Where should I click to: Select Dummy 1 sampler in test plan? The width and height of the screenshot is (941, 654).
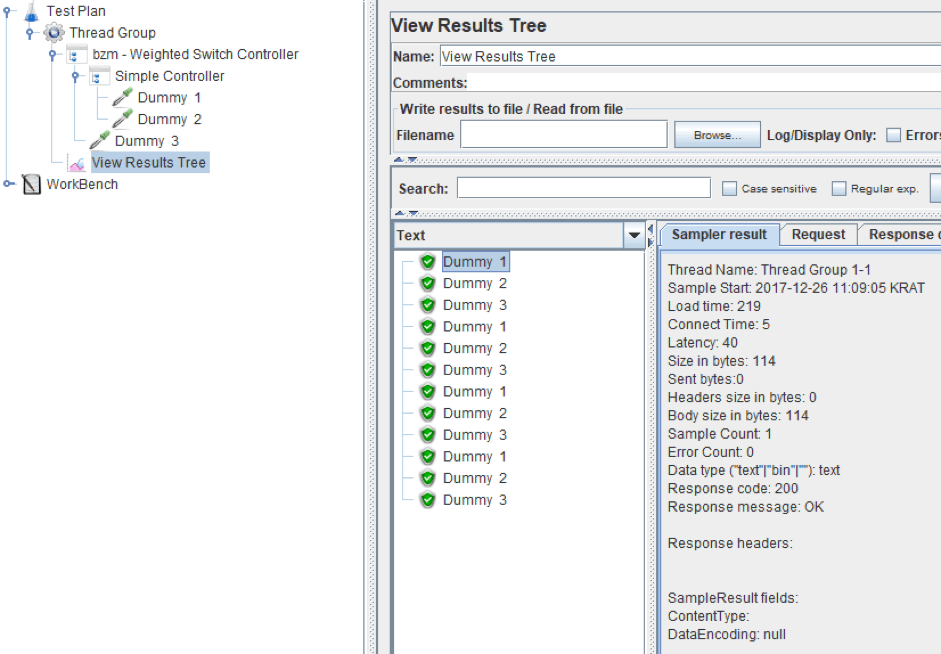(169, 97)
